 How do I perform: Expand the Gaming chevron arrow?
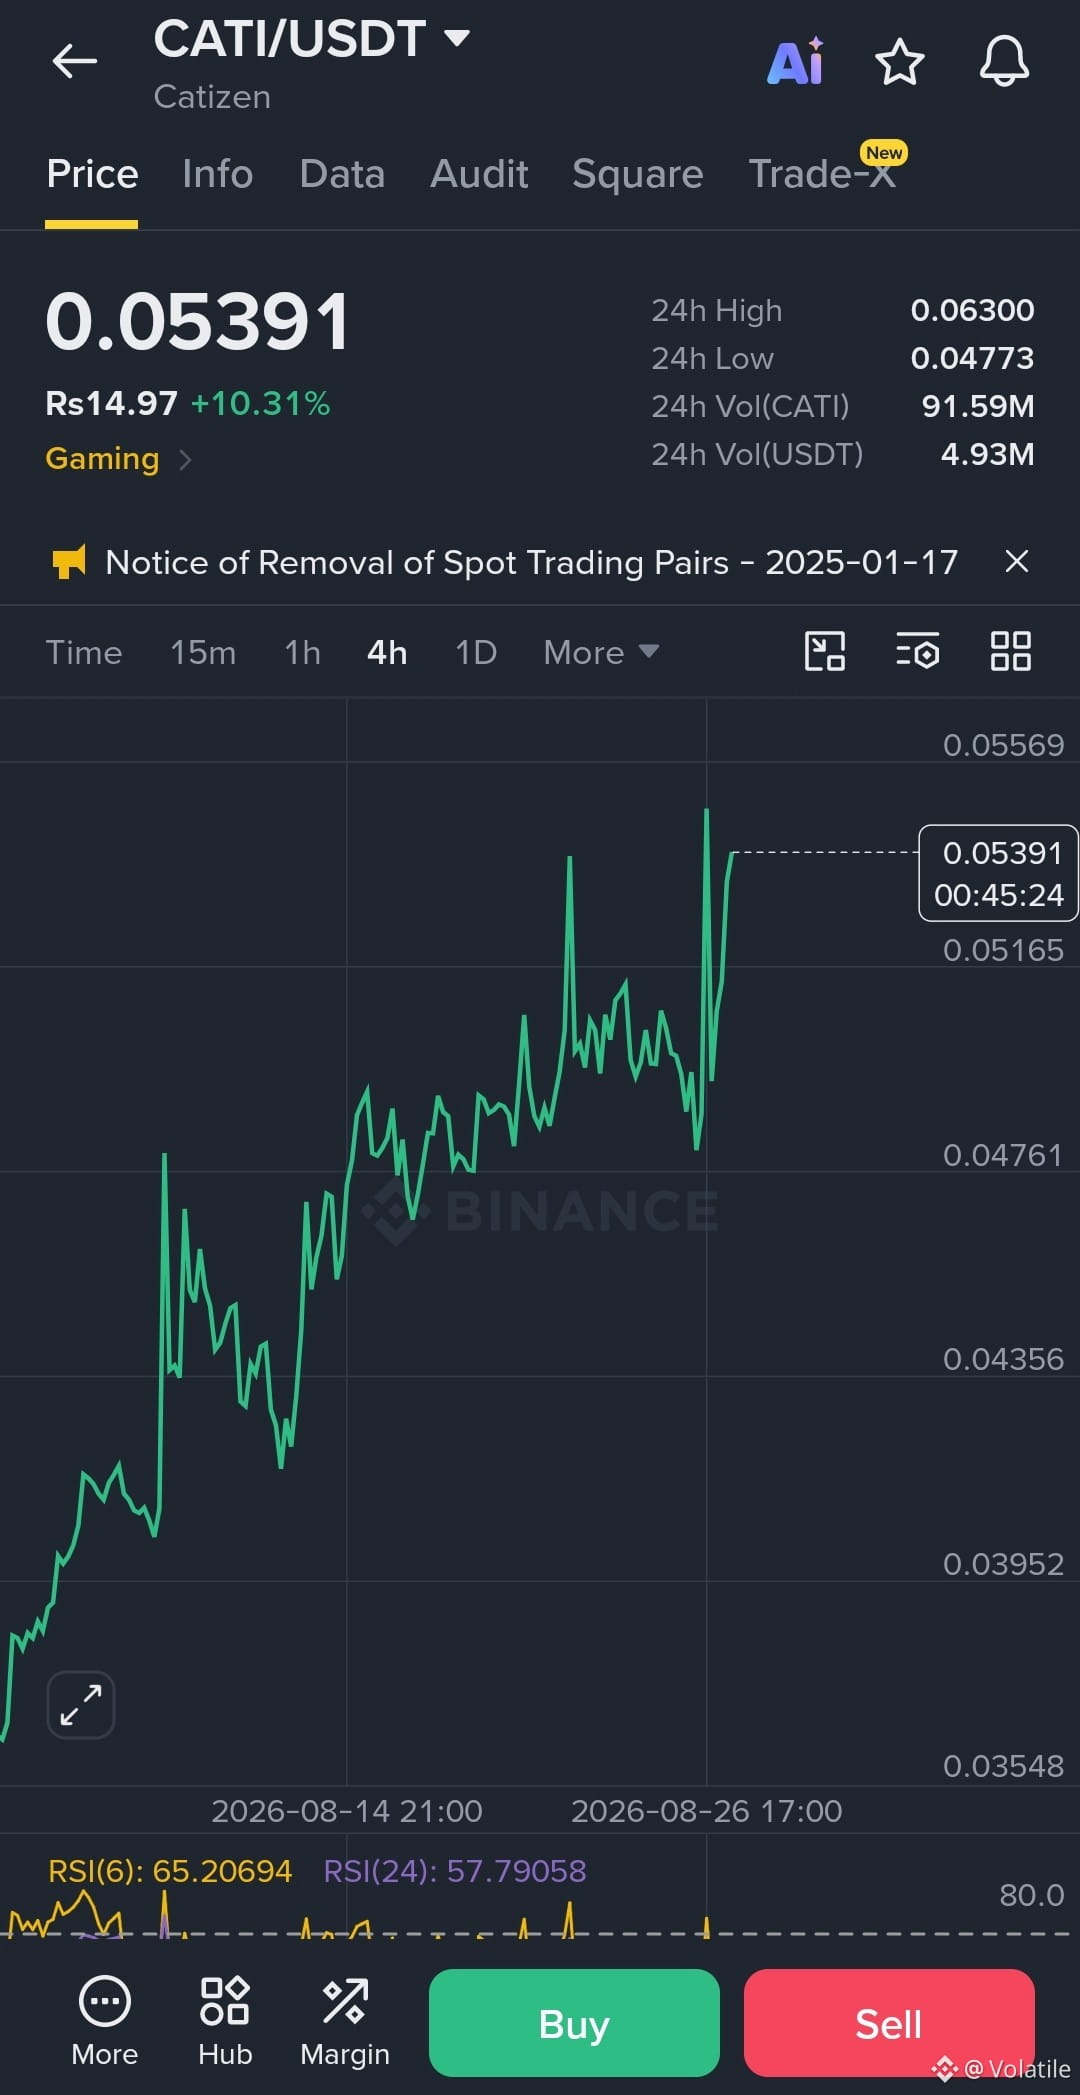coord(185,459)
